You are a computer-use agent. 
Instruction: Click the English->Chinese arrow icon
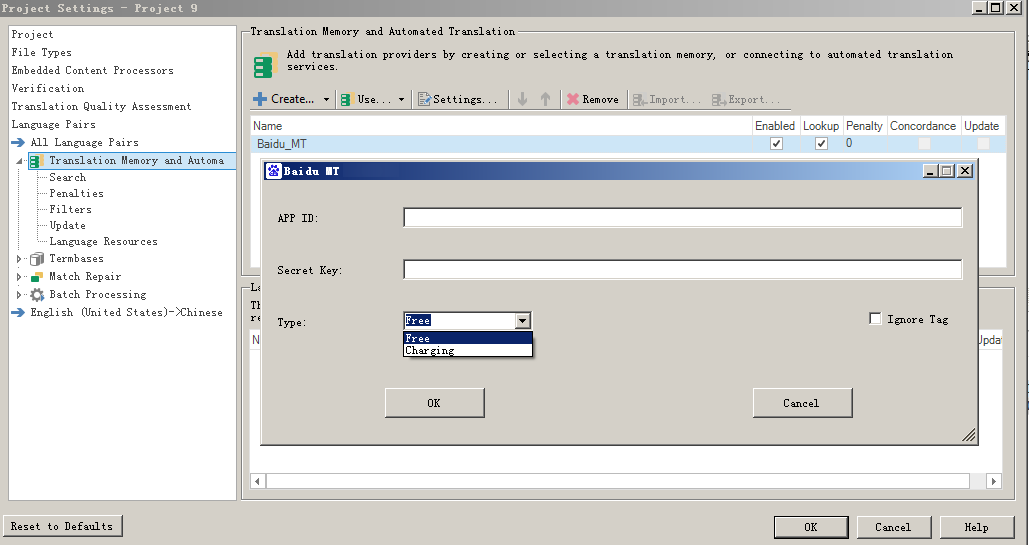18,313
